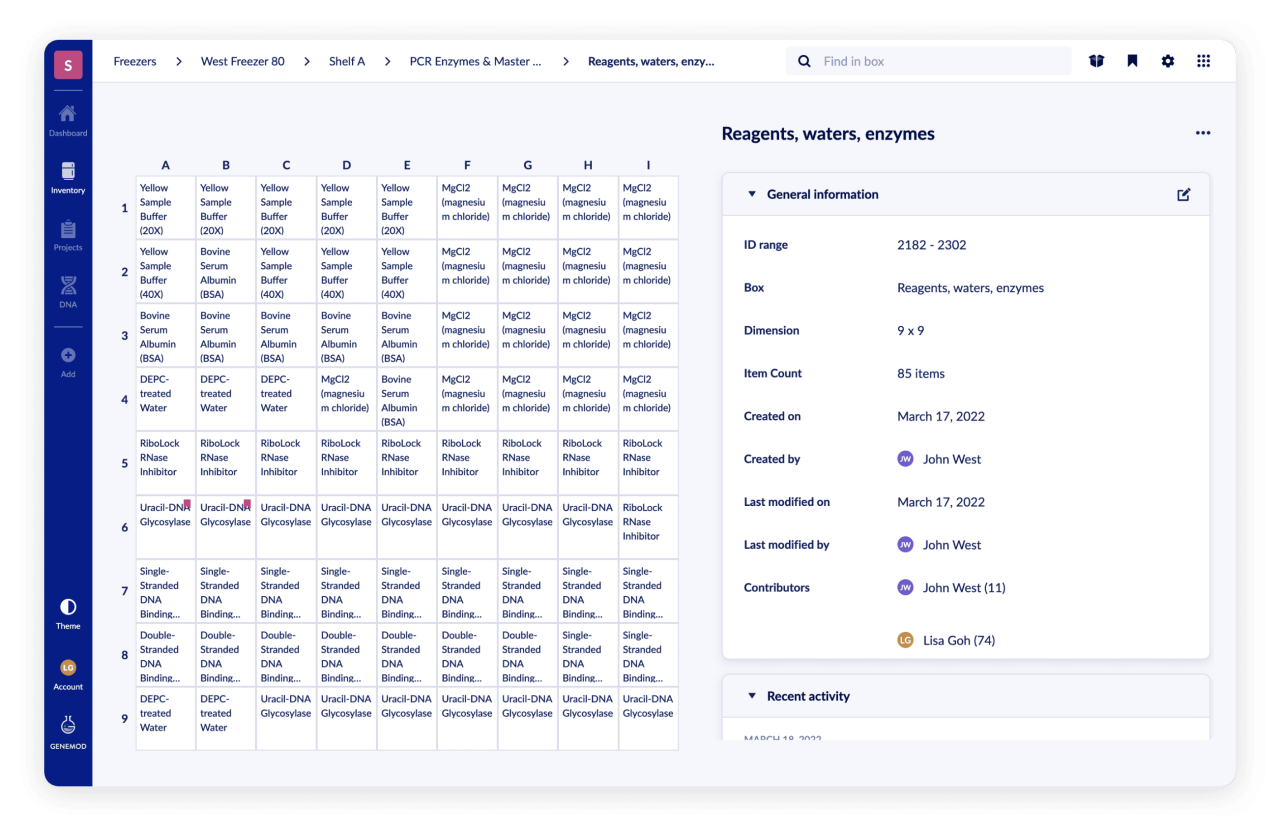
Task: Open the Inventory sidebar icon
Action: click(x=68, y=171)
